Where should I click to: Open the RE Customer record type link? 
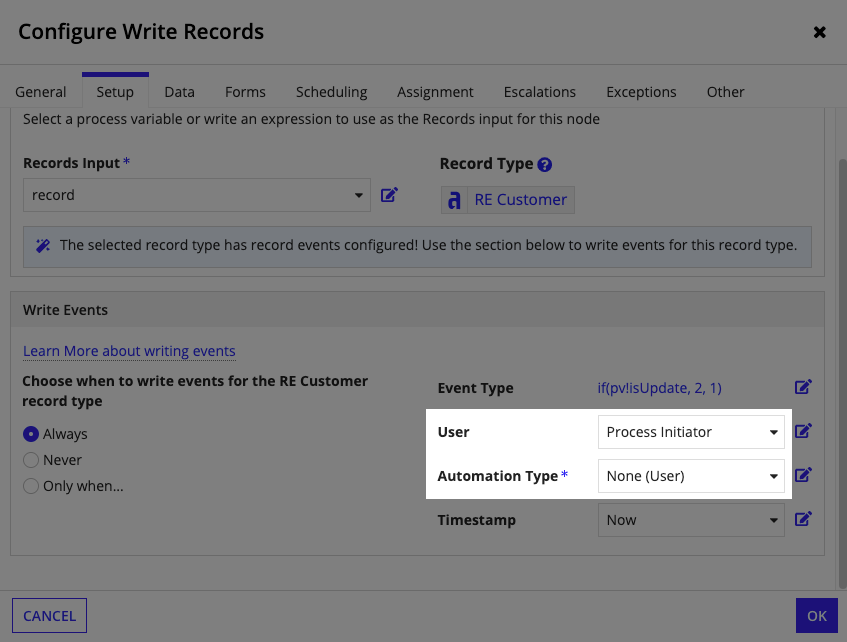[520, 200]
